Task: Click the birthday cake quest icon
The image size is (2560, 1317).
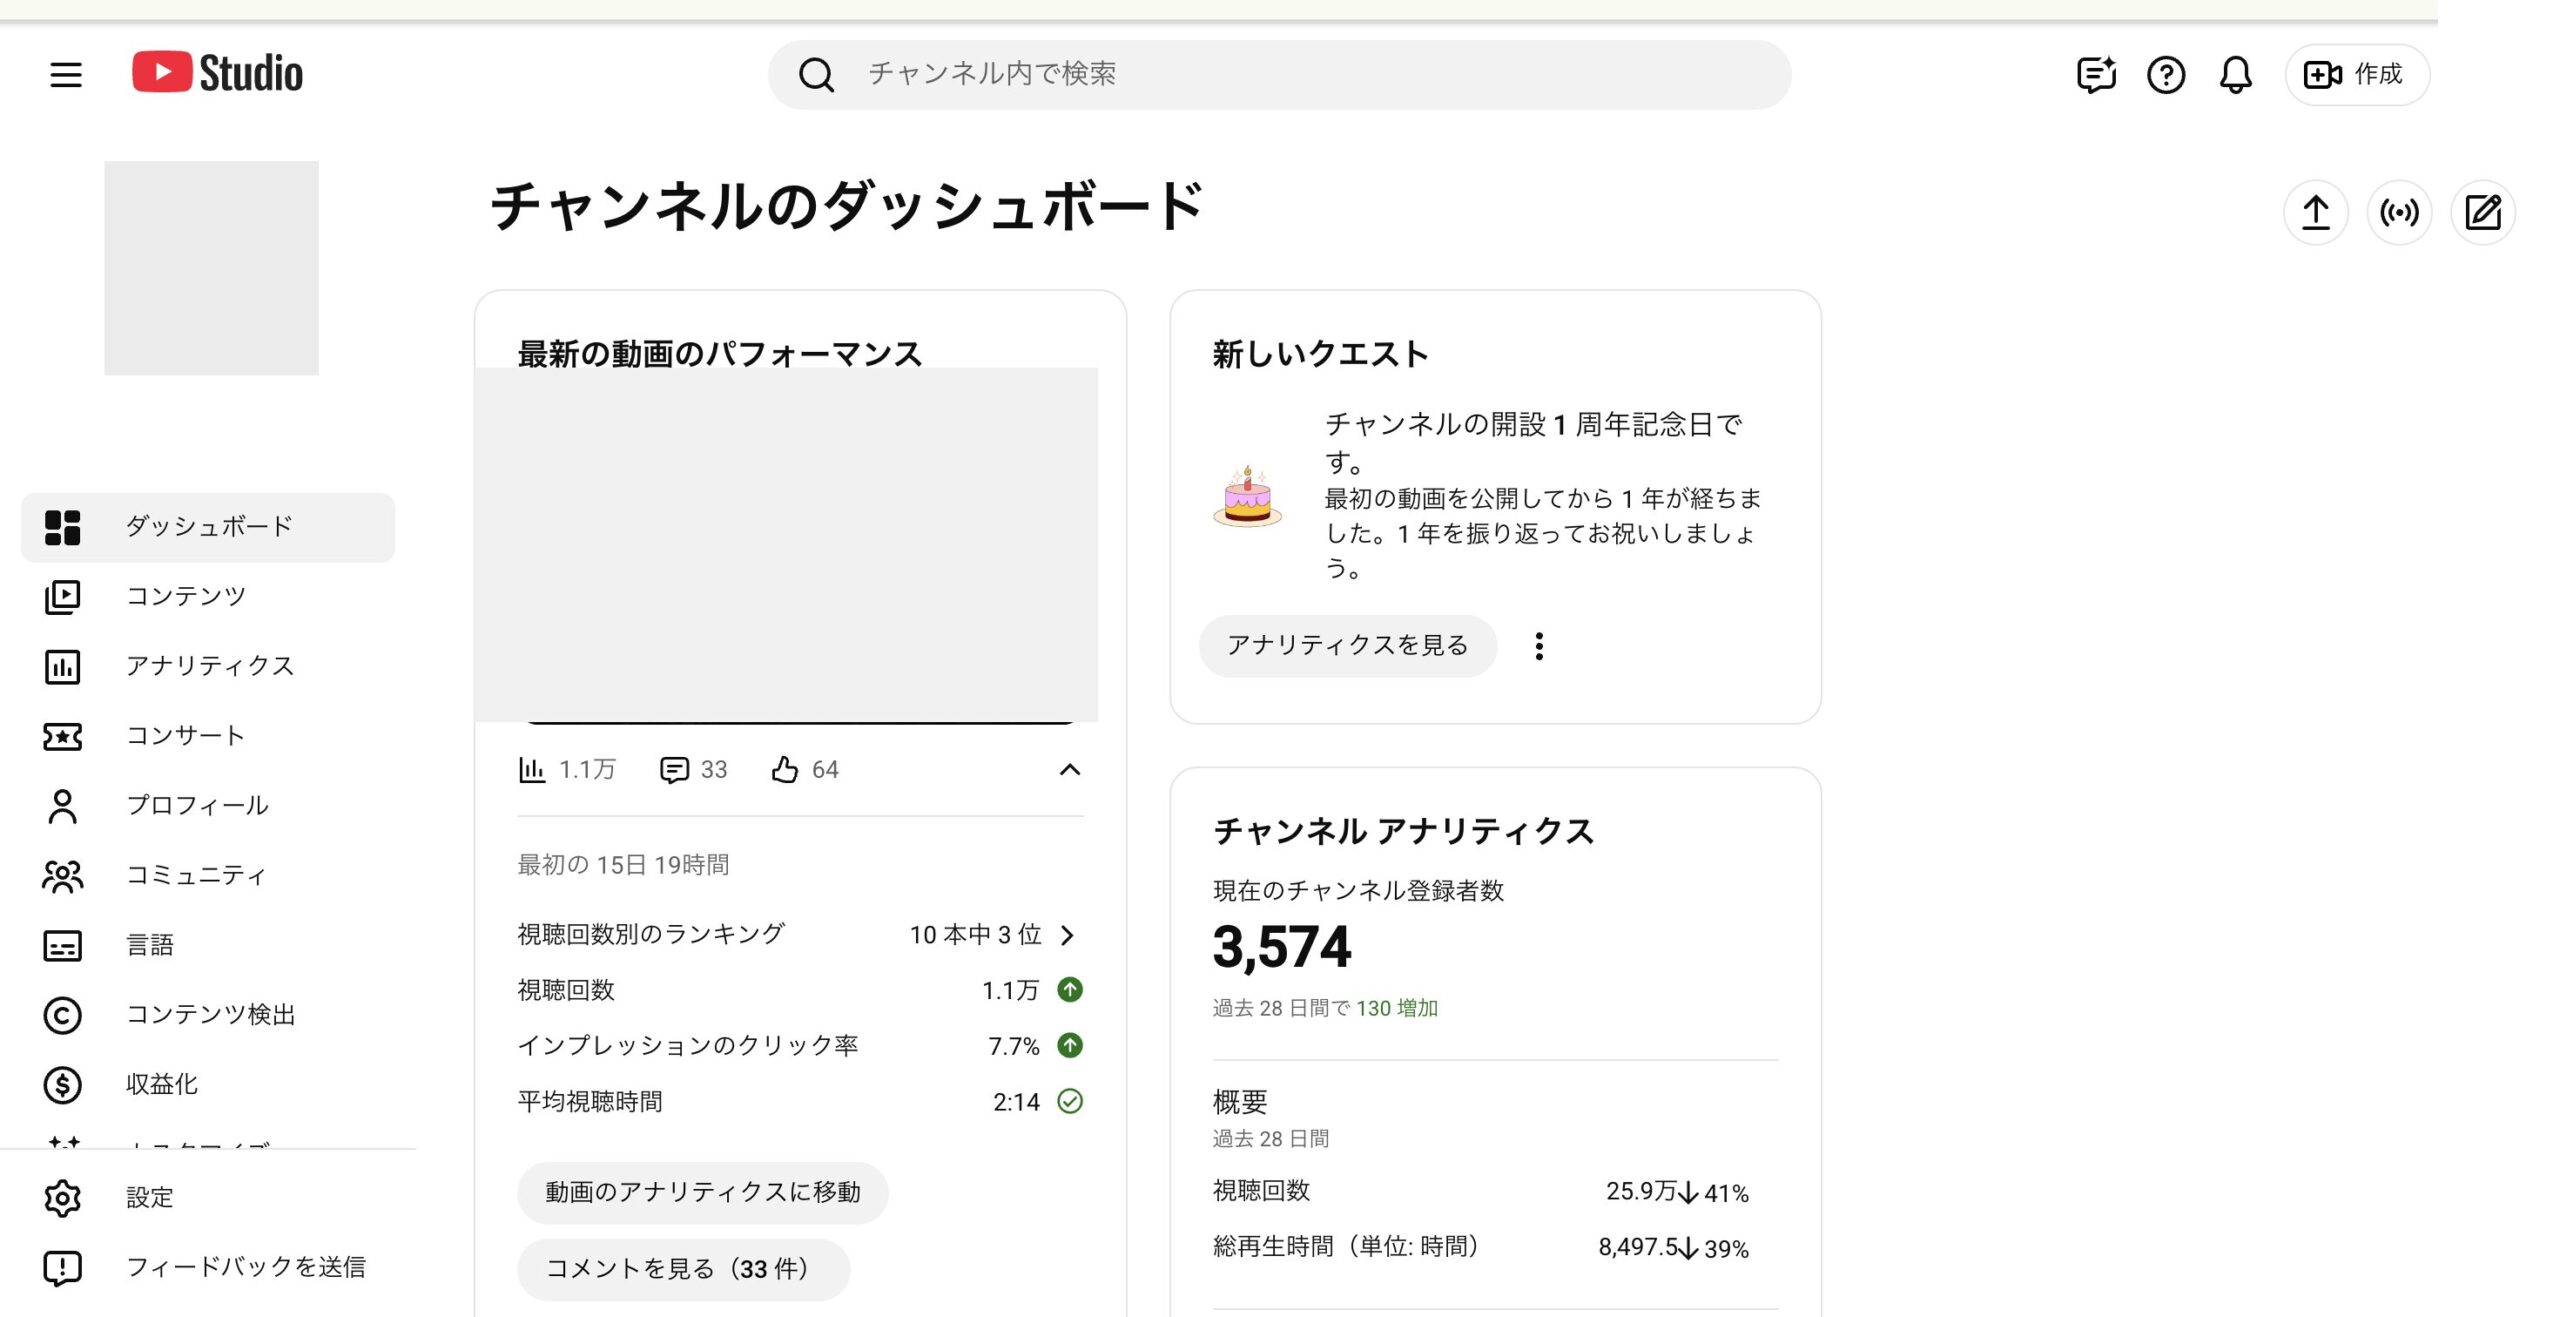Action: click(1247, 496)
